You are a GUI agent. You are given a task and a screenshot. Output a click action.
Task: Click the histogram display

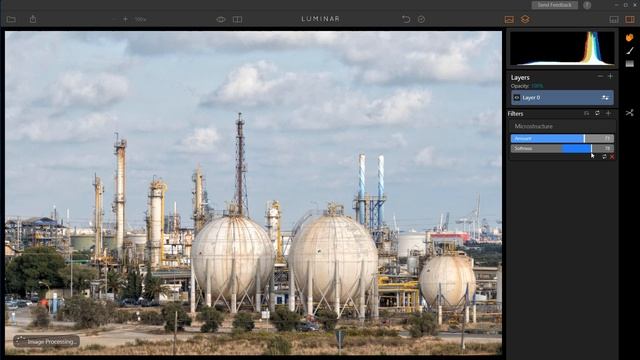pyautogui.click(x=562, y=49)
